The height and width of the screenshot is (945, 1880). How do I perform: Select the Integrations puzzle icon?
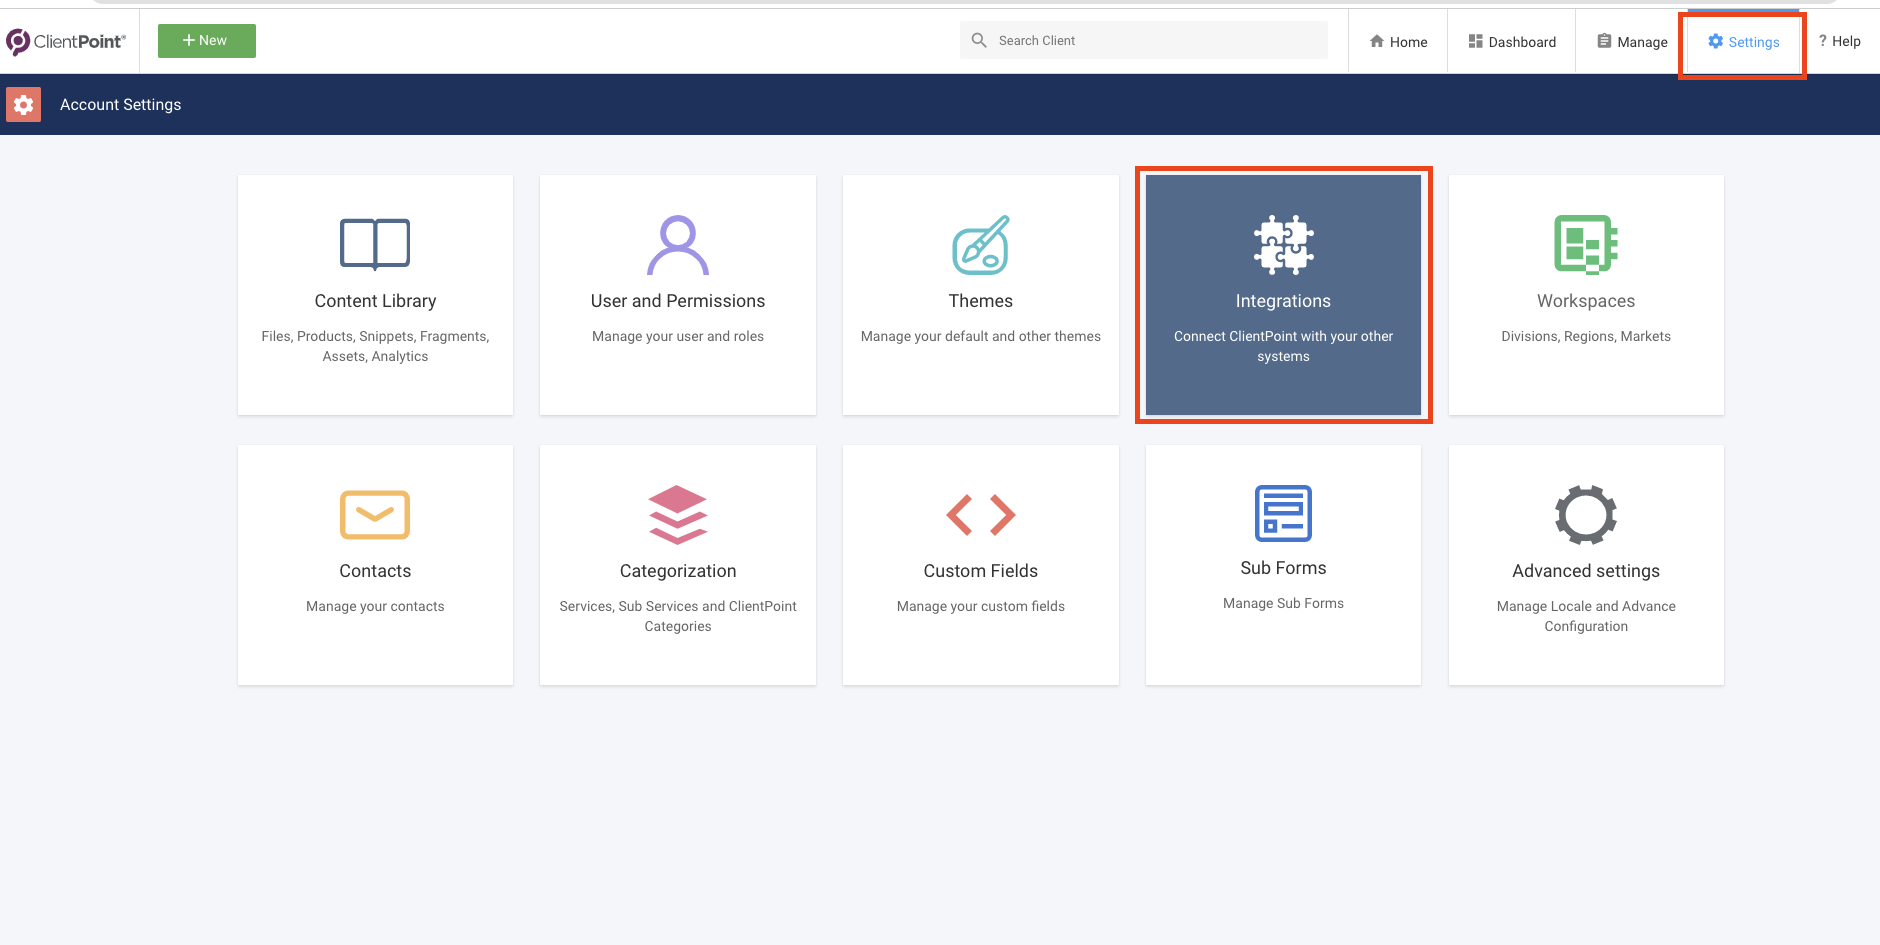[x=1283, y=243]
